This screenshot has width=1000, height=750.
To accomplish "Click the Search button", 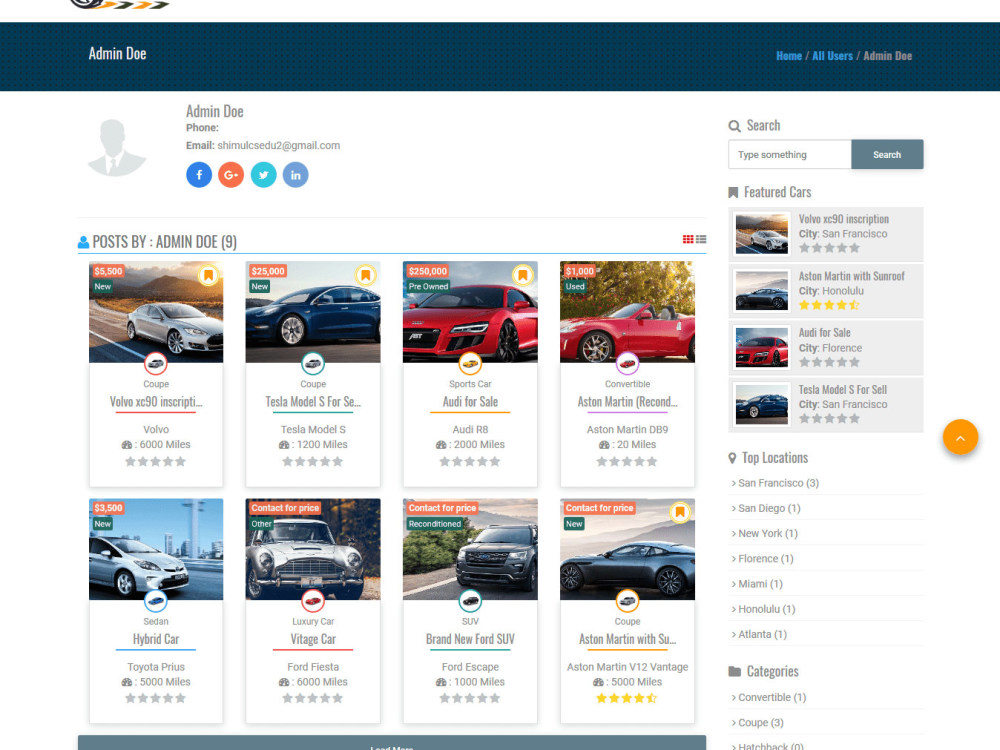I will (x=887, y=154).
